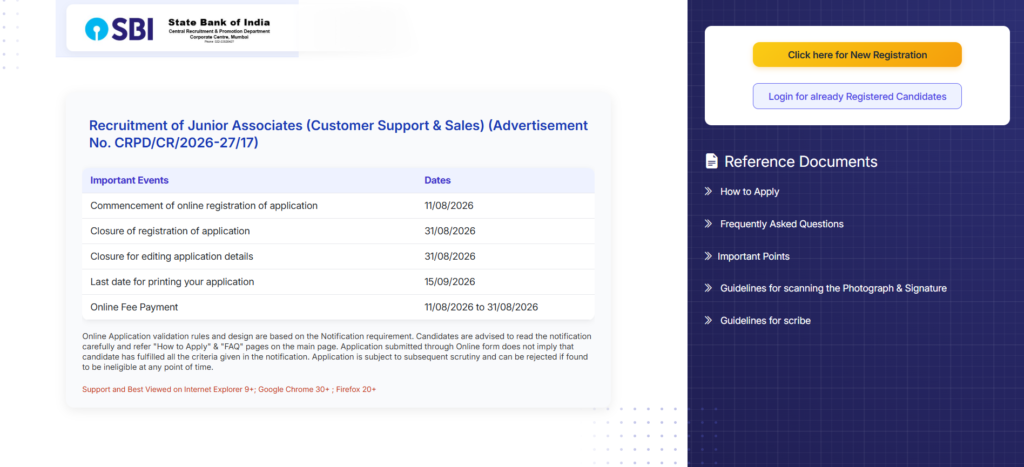The width and height of the screenshot is (1024, 467).
Task: Click the State Bank of India header text
Action: (x=219, y=23)
